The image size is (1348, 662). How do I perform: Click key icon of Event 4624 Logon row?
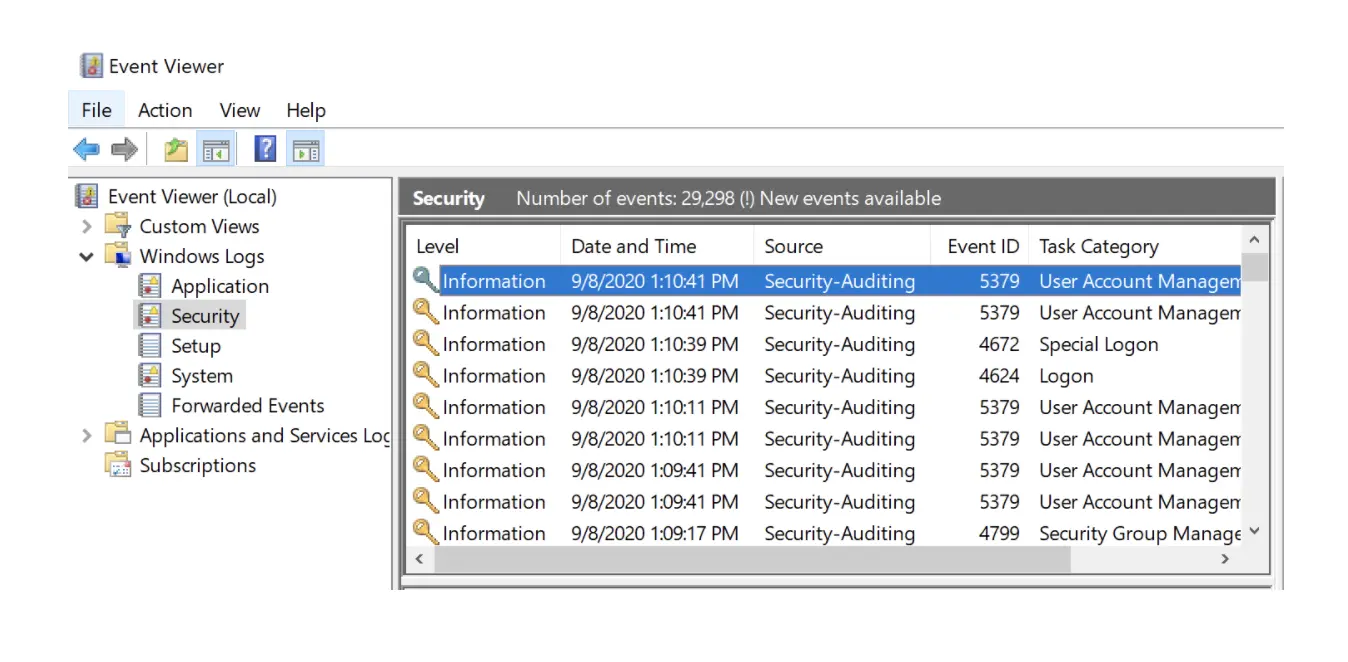click(x=426, y=375)
